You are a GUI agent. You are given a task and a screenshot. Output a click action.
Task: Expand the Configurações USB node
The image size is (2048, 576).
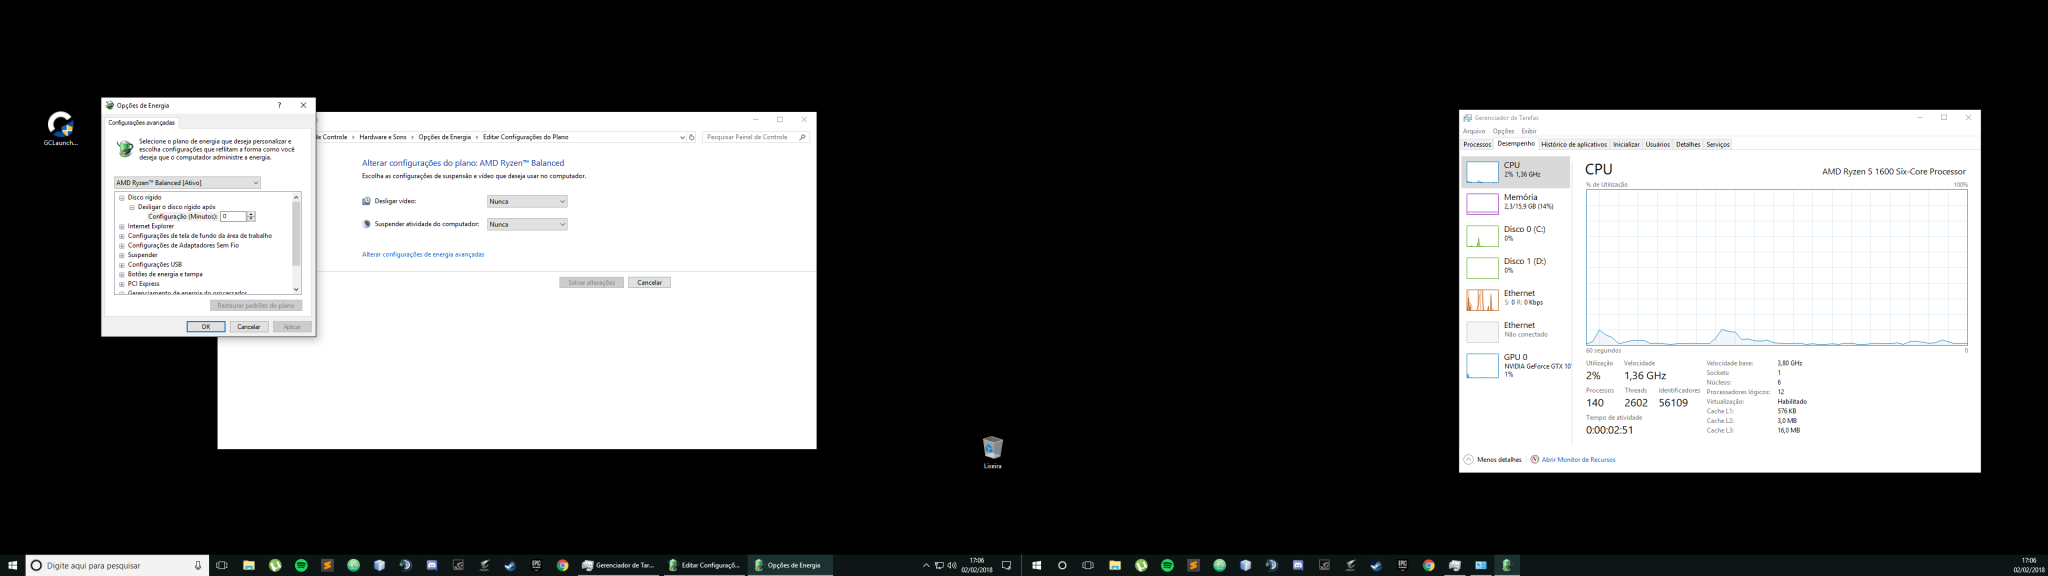[x=122, y=265]
